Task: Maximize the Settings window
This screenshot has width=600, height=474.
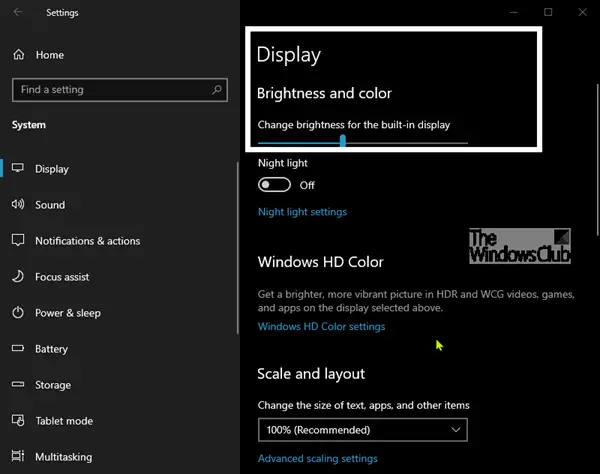Action: click(548, 12)
